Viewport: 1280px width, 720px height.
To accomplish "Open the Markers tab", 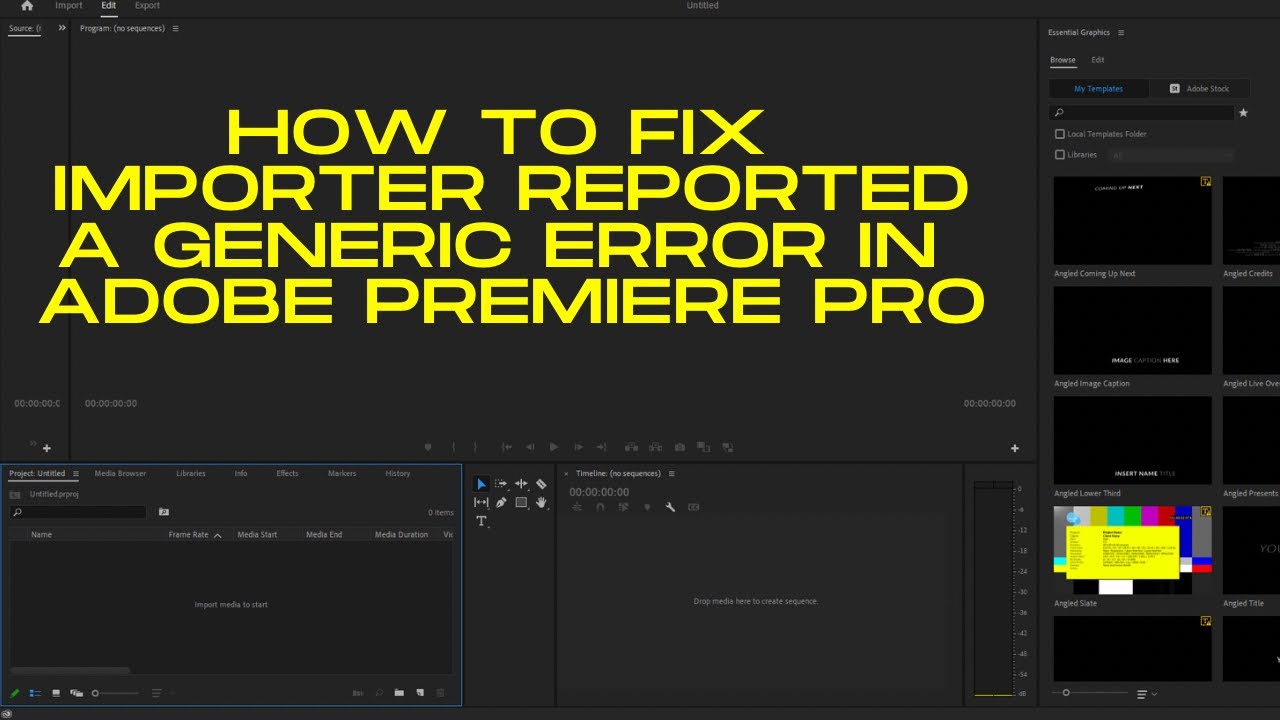I will coord(342,473).
